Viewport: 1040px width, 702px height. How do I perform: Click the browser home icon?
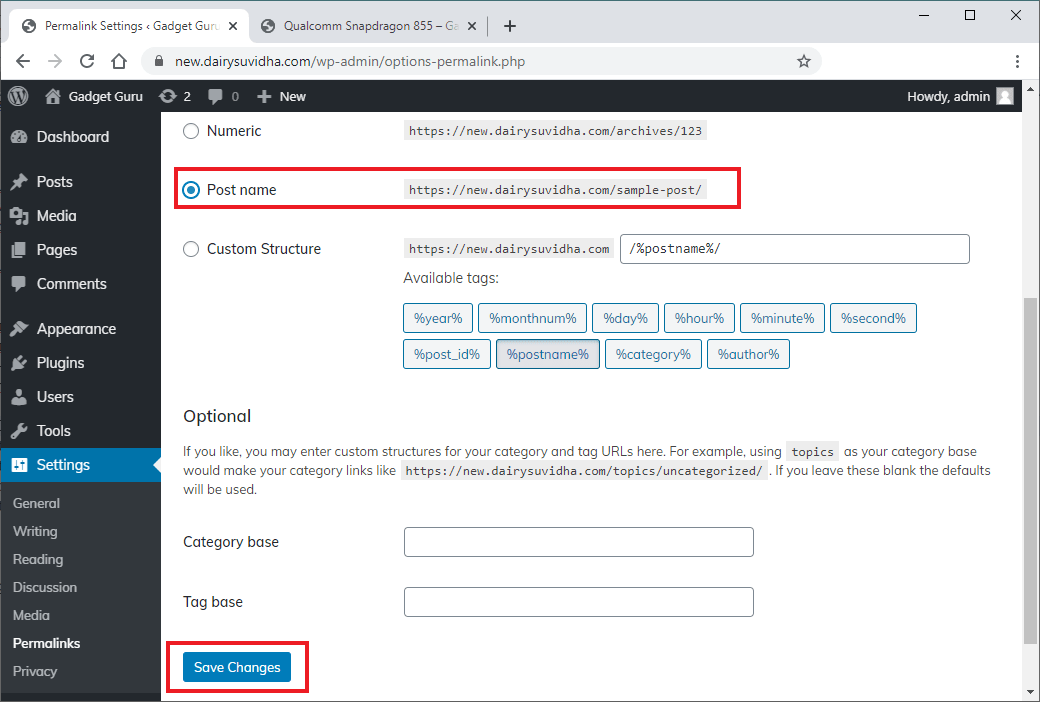tap(119, 61)
